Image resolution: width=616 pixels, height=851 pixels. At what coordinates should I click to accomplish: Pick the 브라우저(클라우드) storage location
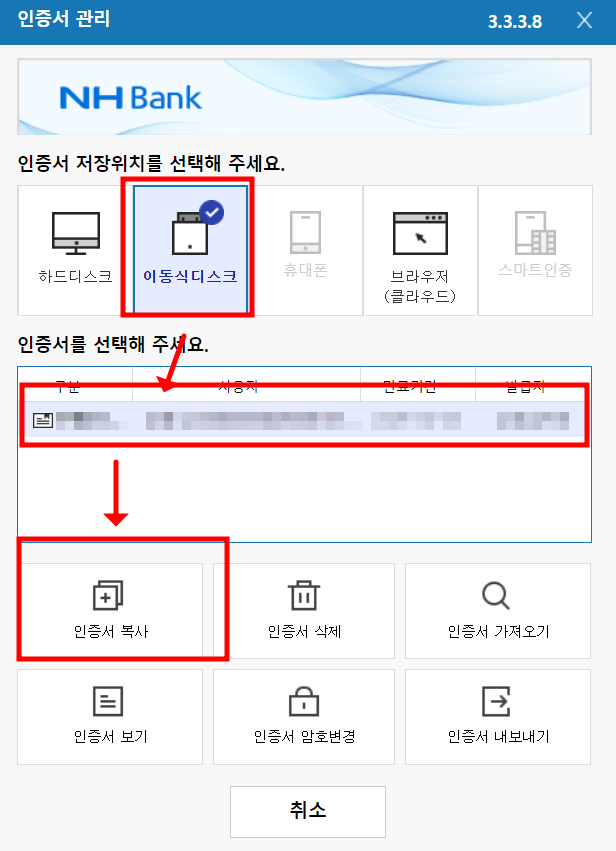click(420, 250)
